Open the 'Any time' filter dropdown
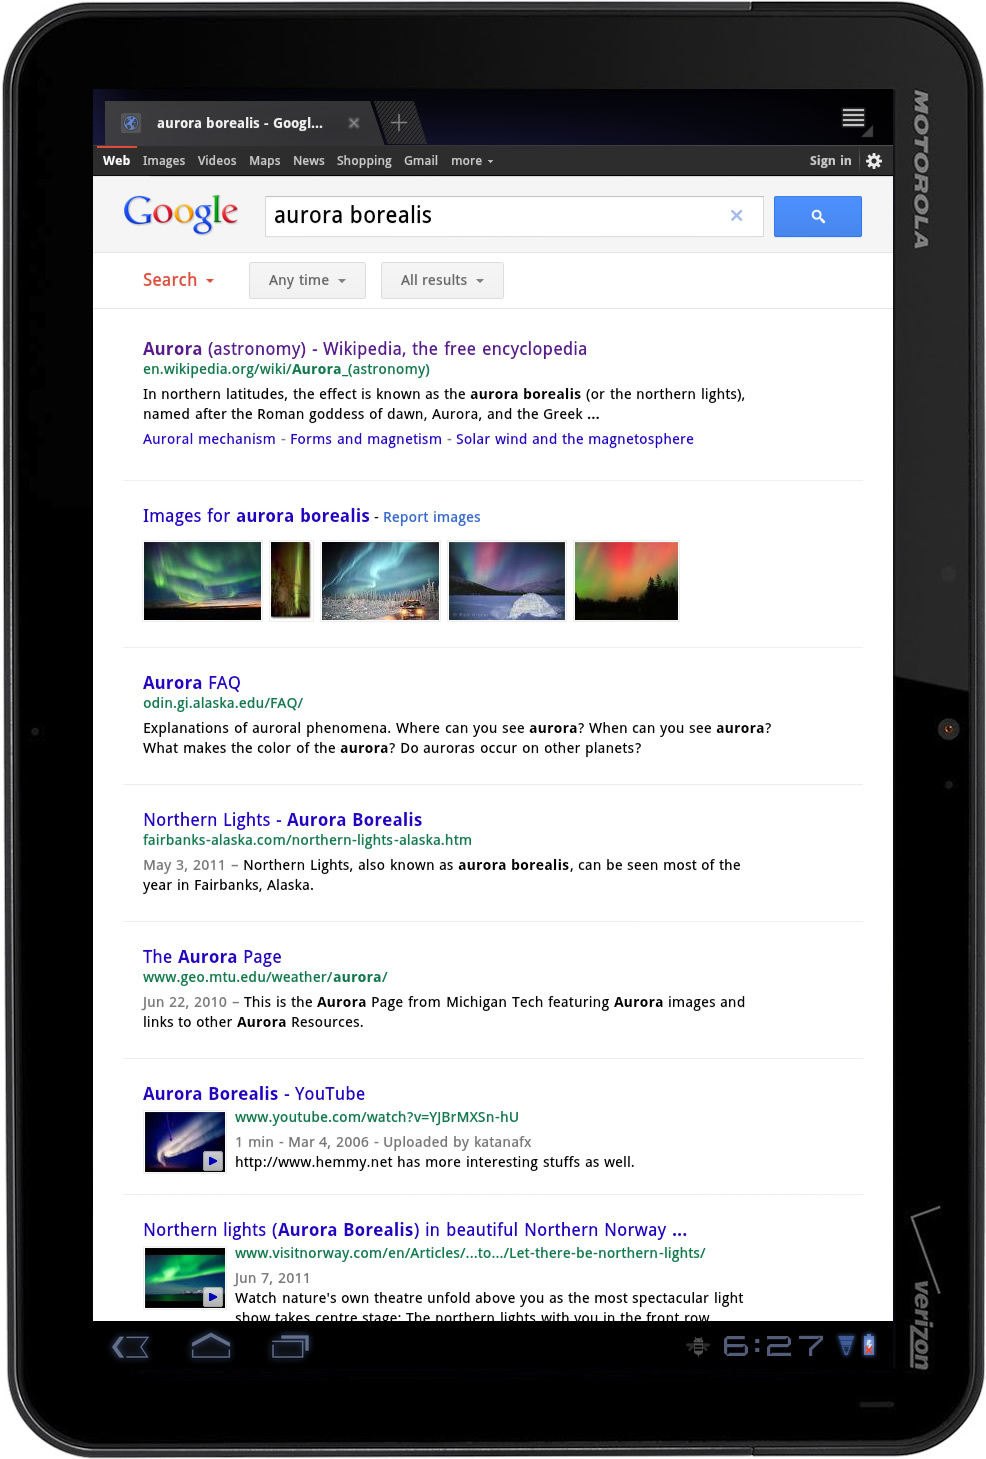986x1459 pixels. click(306, 280)
